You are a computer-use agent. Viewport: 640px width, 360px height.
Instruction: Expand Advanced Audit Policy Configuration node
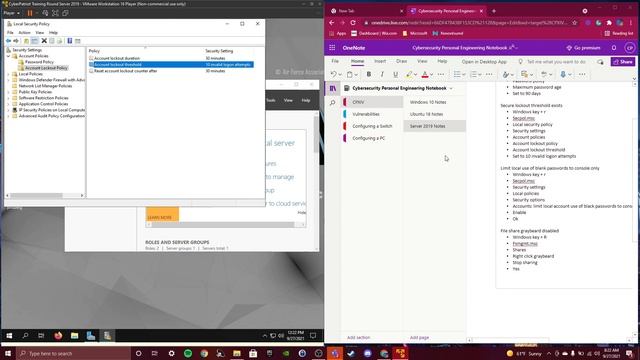point(9,116)
